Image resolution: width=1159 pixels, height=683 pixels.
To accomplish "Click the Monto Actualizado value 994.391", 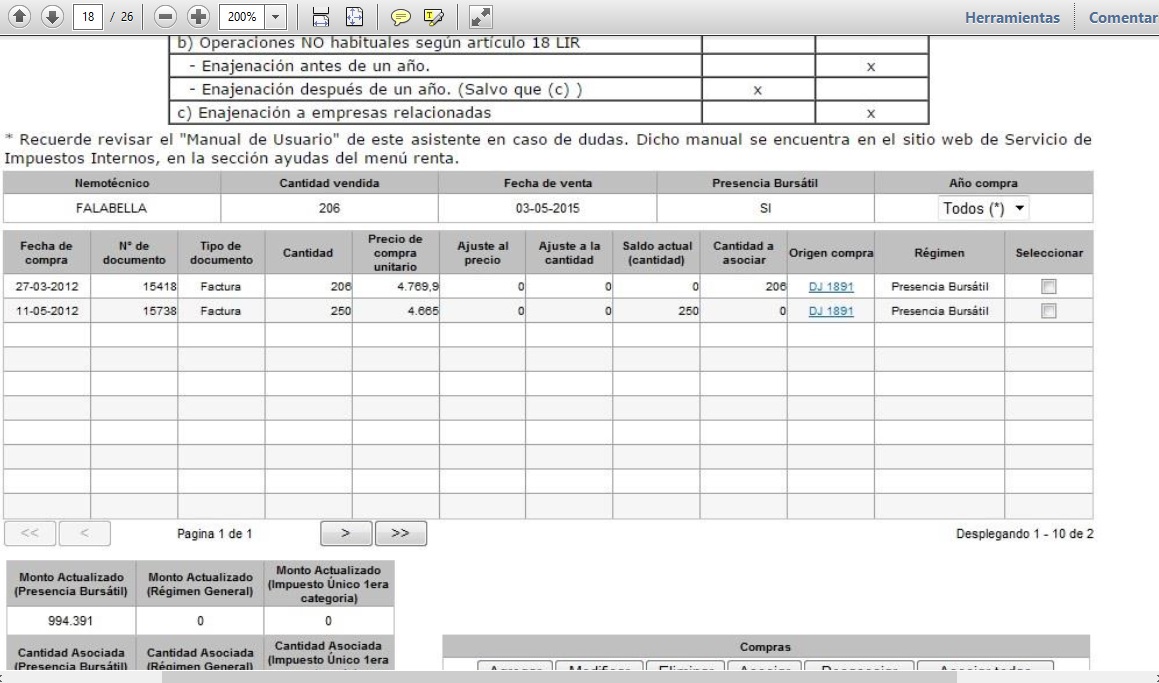I will (71, 621).
